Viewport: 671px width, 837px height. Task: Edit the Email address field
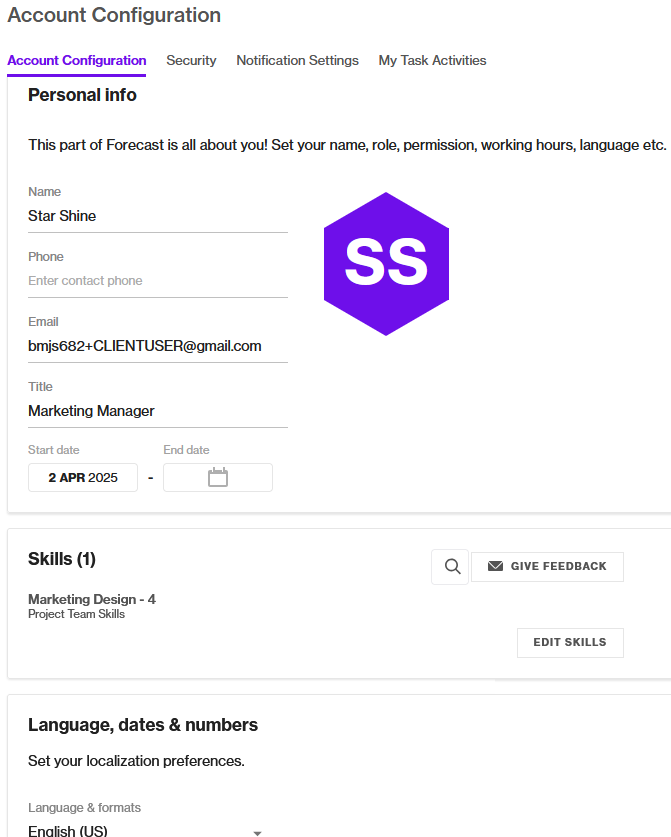point(157,346)
